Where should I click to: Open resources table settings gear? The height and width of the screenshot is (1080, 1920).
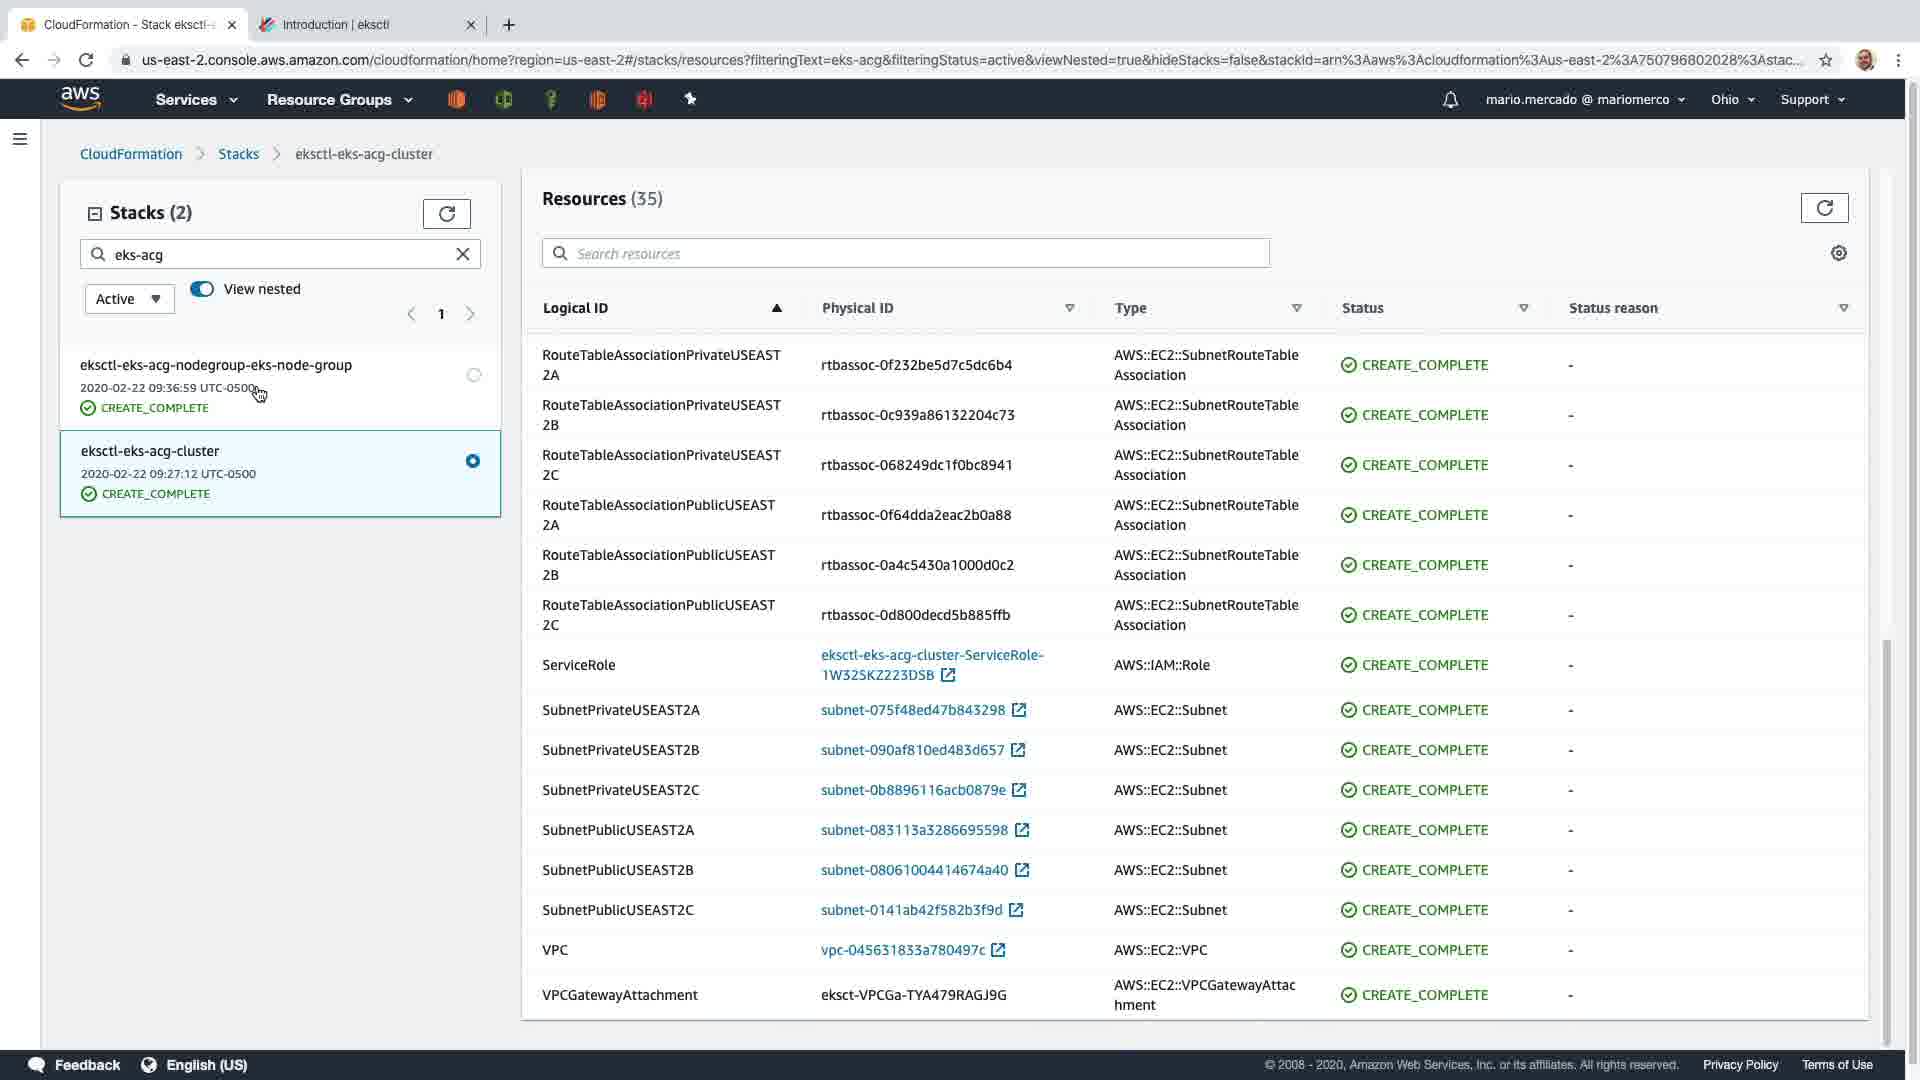click(x=1838, y=254)
